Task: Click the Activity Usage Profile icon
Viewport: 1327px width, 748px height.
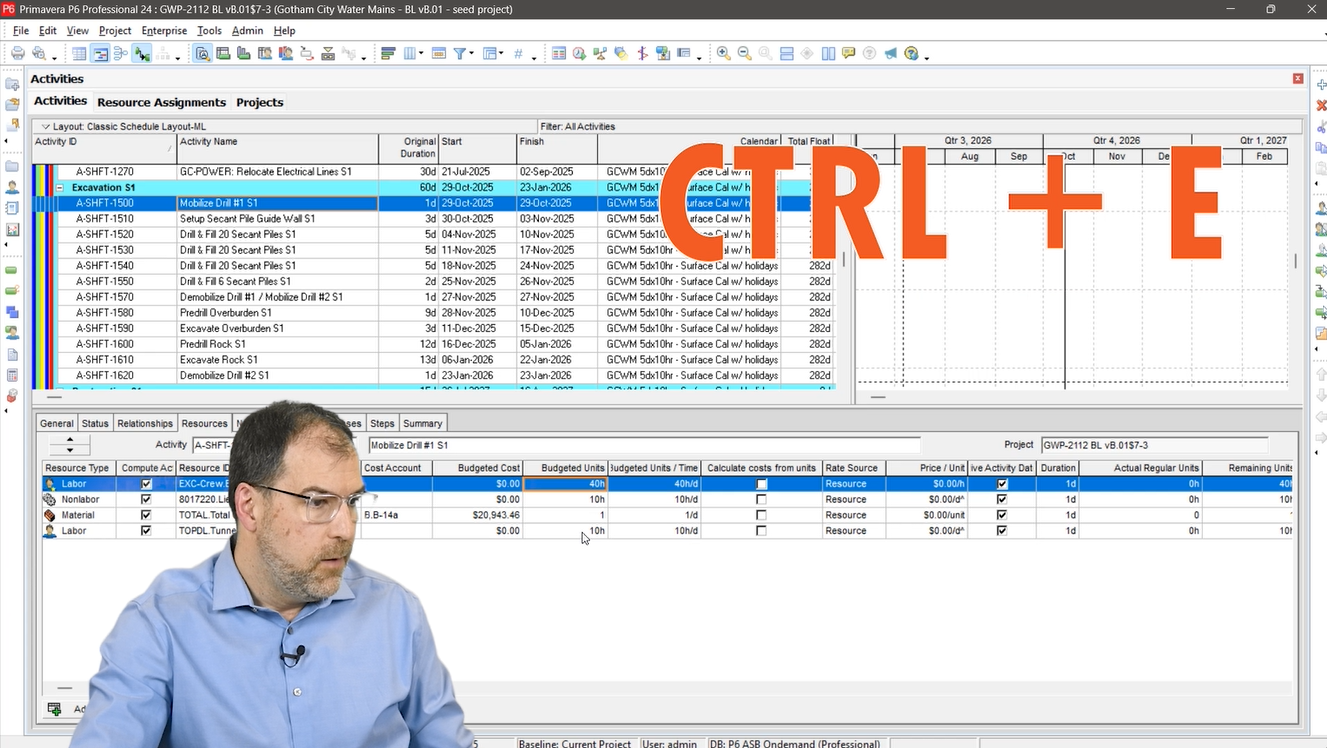Action: (243, 54)
